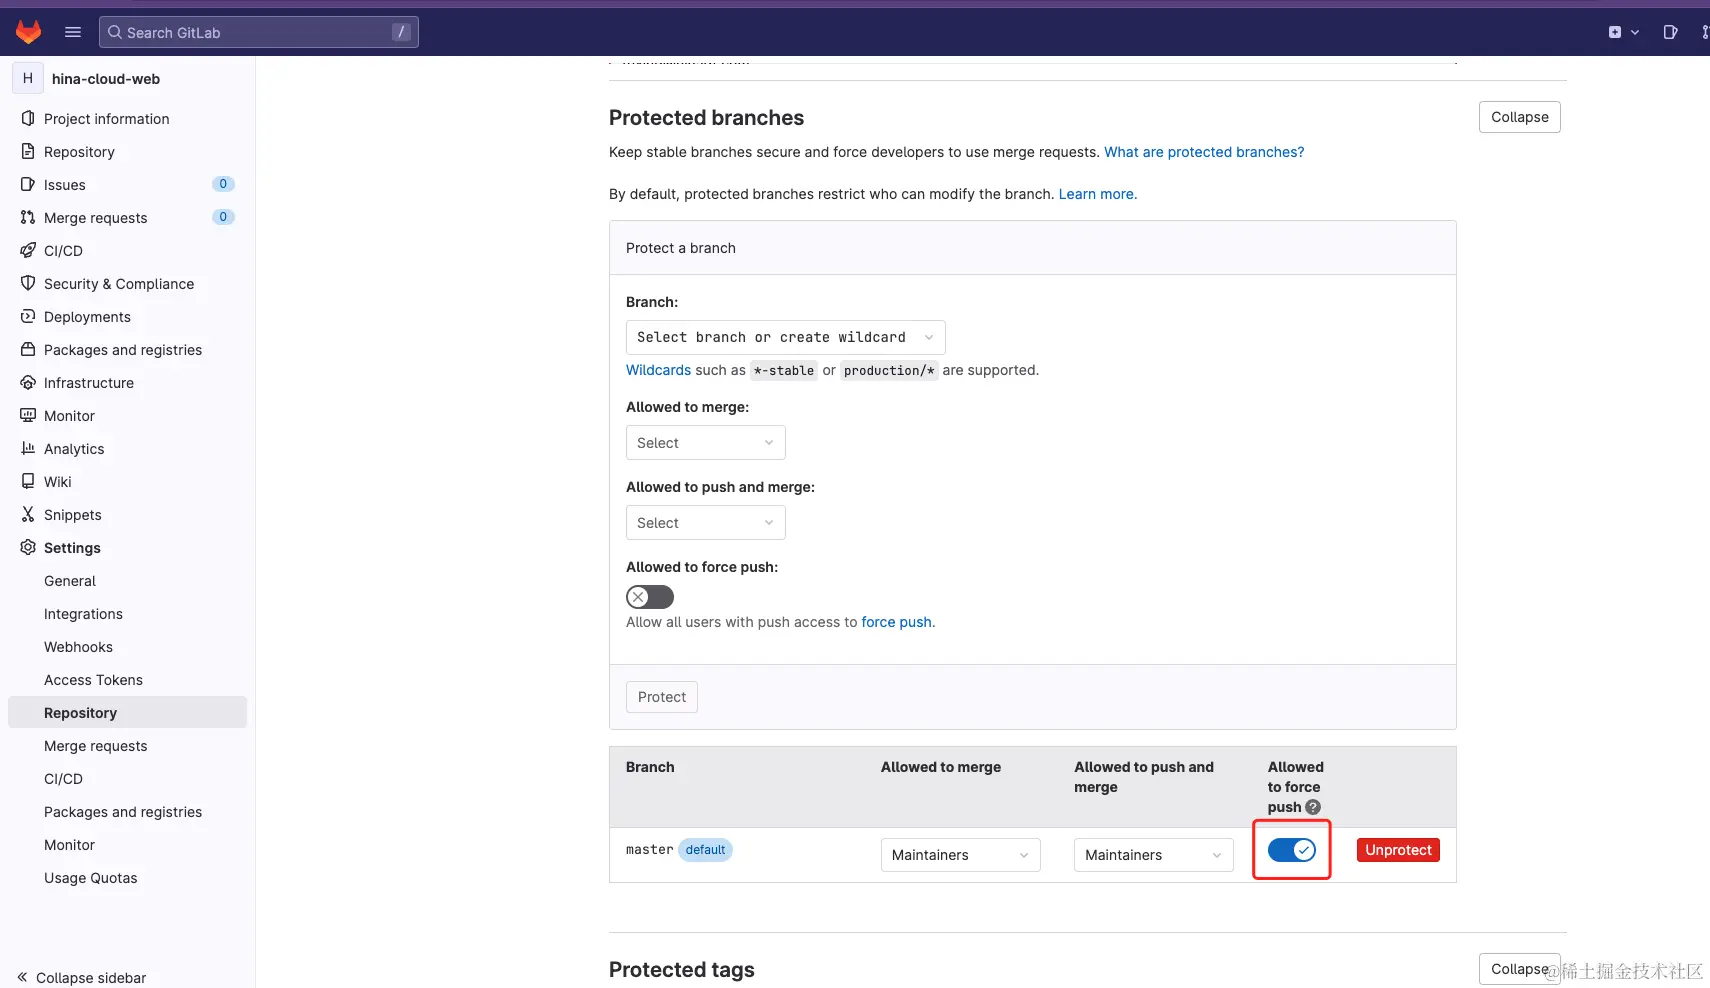1710x988 pixels.
Task: Enable Allowed to force push toggle in form
Action: coord(650,597)
